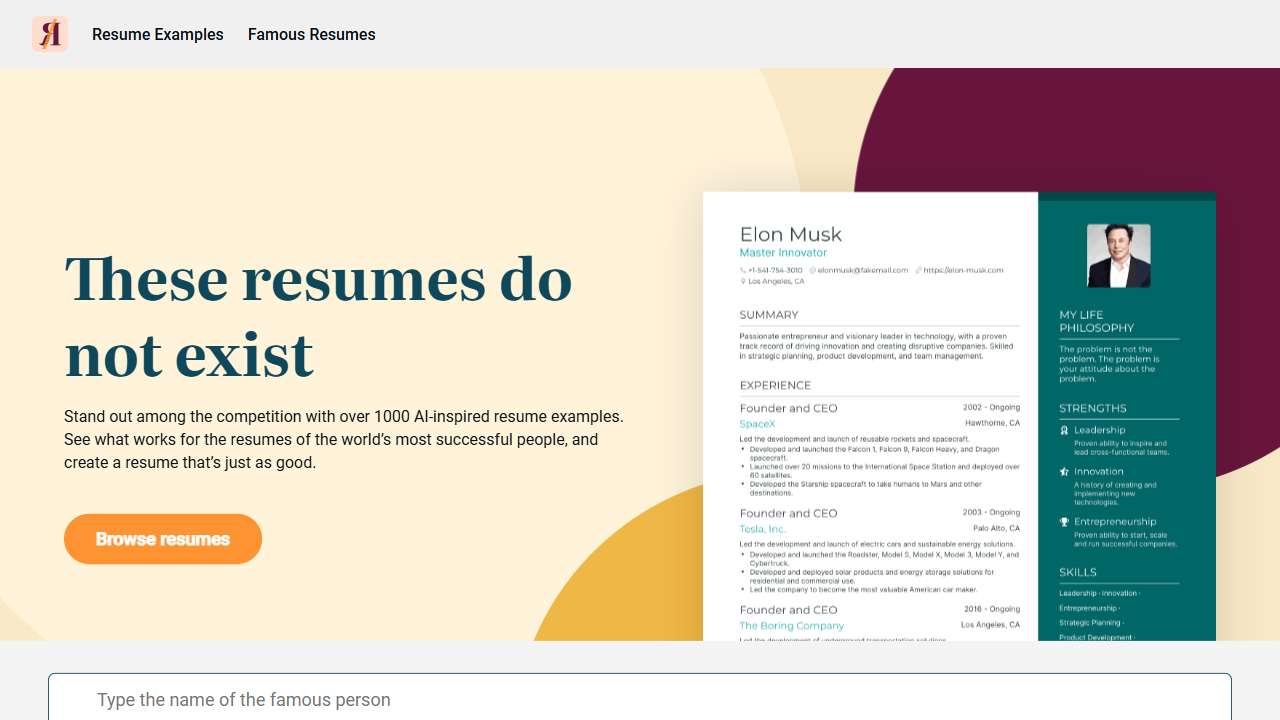Select the star icon beside Innovation strength
The image size is (1280, 720).
pos(1064,471)
